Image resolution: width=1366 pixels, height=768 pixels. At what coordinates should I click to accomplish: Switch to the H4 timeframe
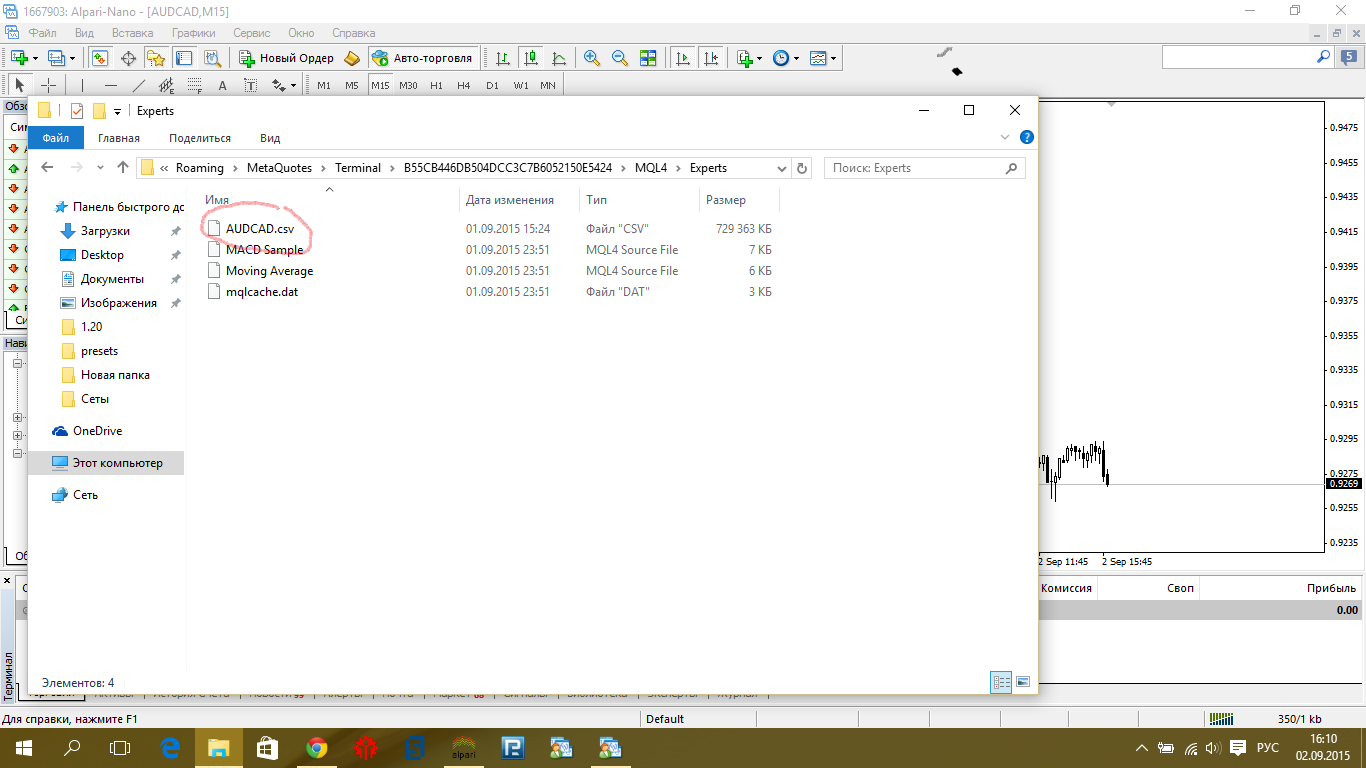coord(464,85)
